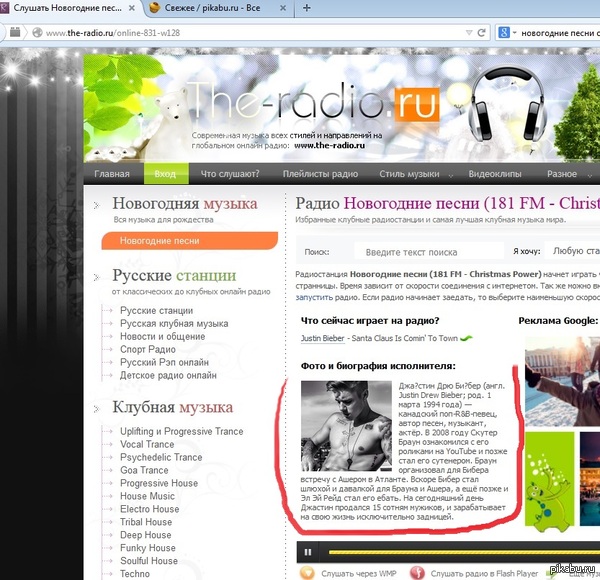
Task: Open Funky House link
Action: pyautogui.click(x=148, y=548)
